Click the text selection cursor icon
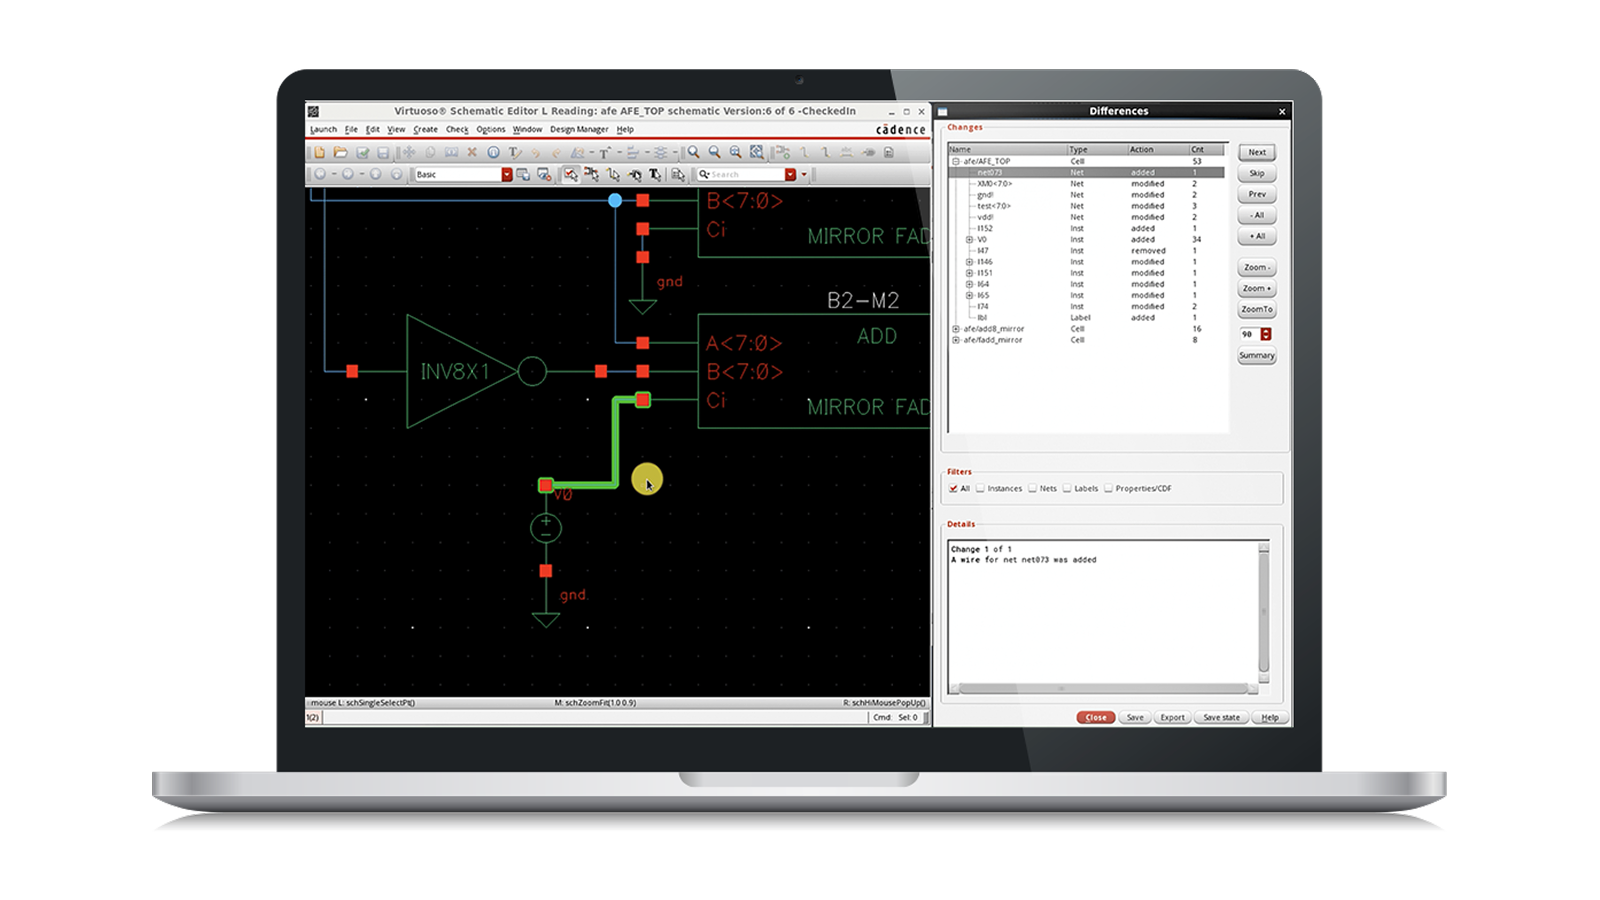1600x900 pixels. [x=656, y=175]
